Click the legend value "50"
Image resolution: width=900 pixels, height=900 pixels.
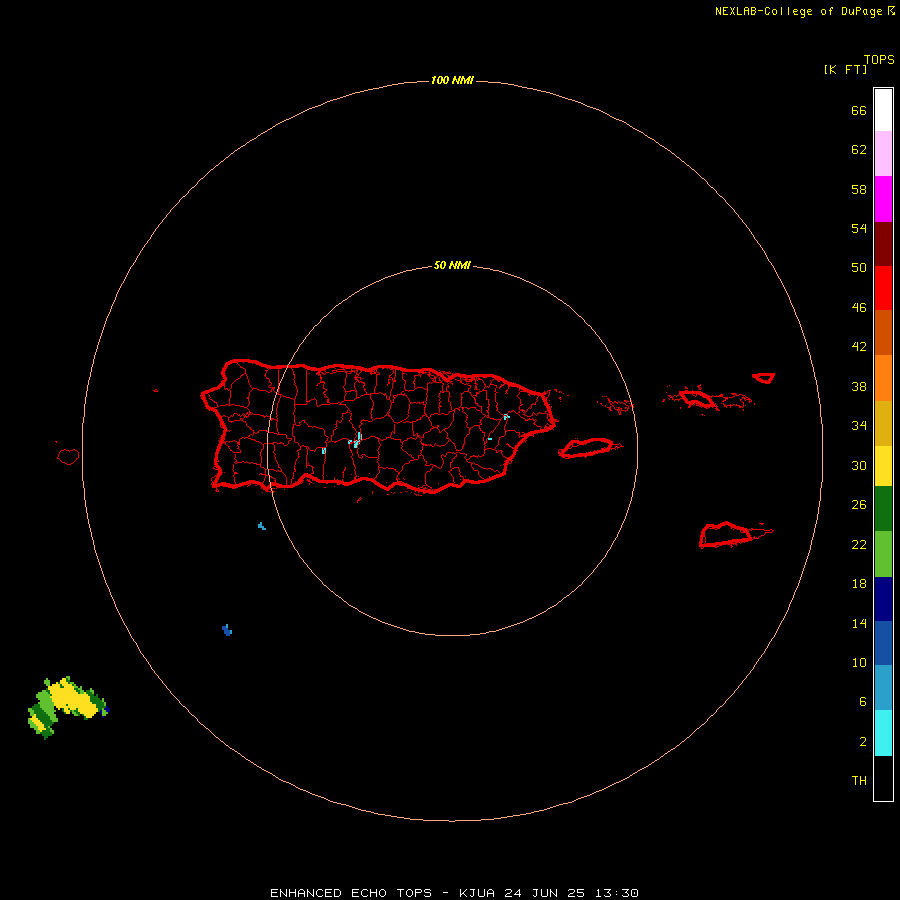859,268
